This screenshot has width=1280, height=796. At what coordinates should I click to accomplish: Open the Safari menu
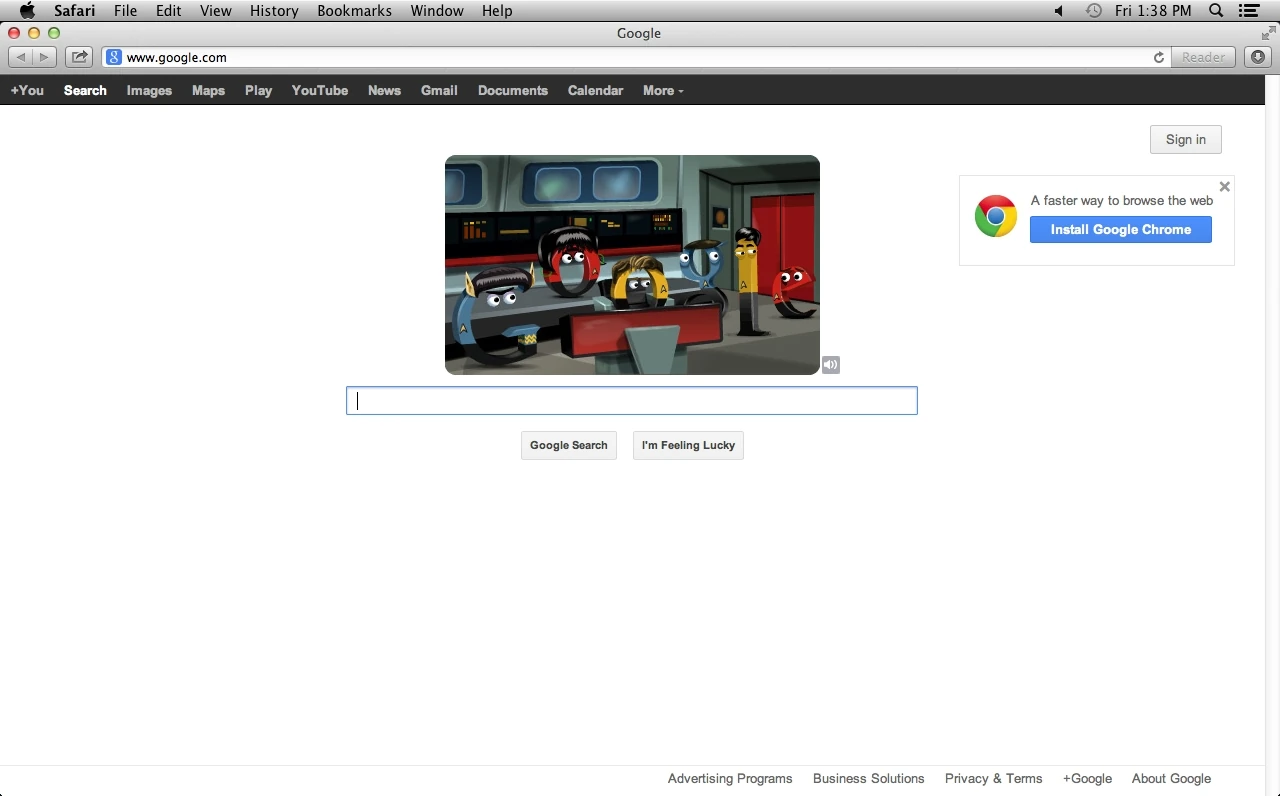[75, 11]
